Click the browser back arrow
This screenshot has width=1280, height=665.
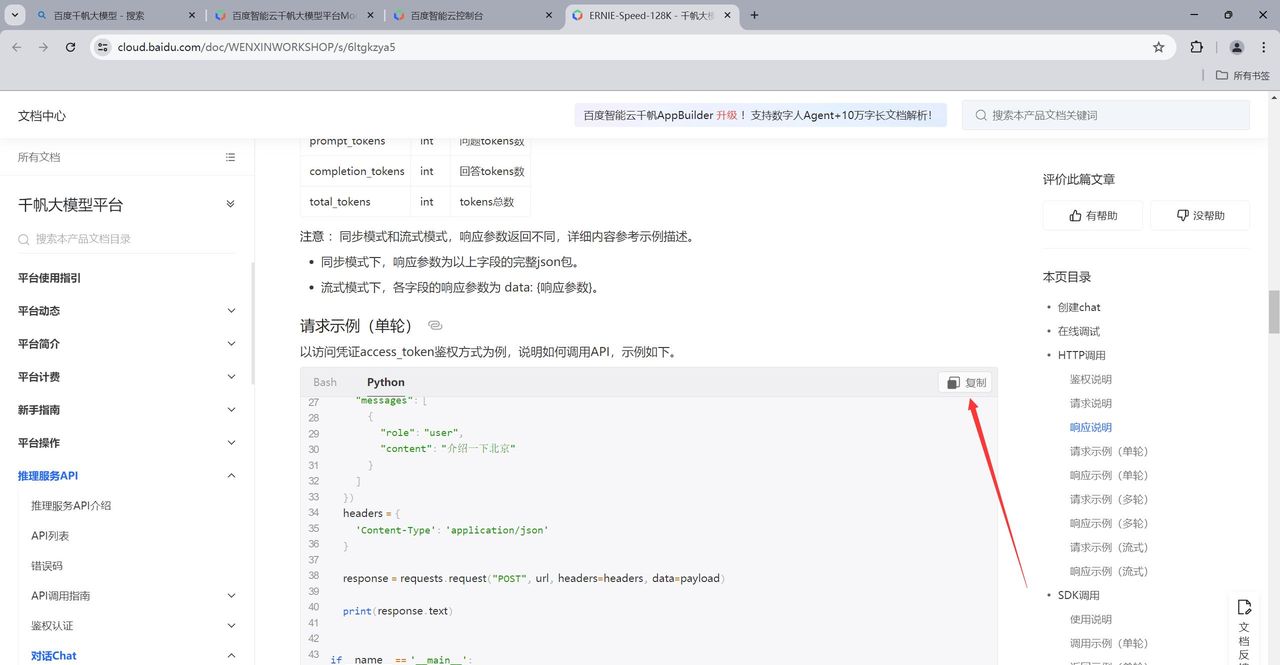pos(17,47)
